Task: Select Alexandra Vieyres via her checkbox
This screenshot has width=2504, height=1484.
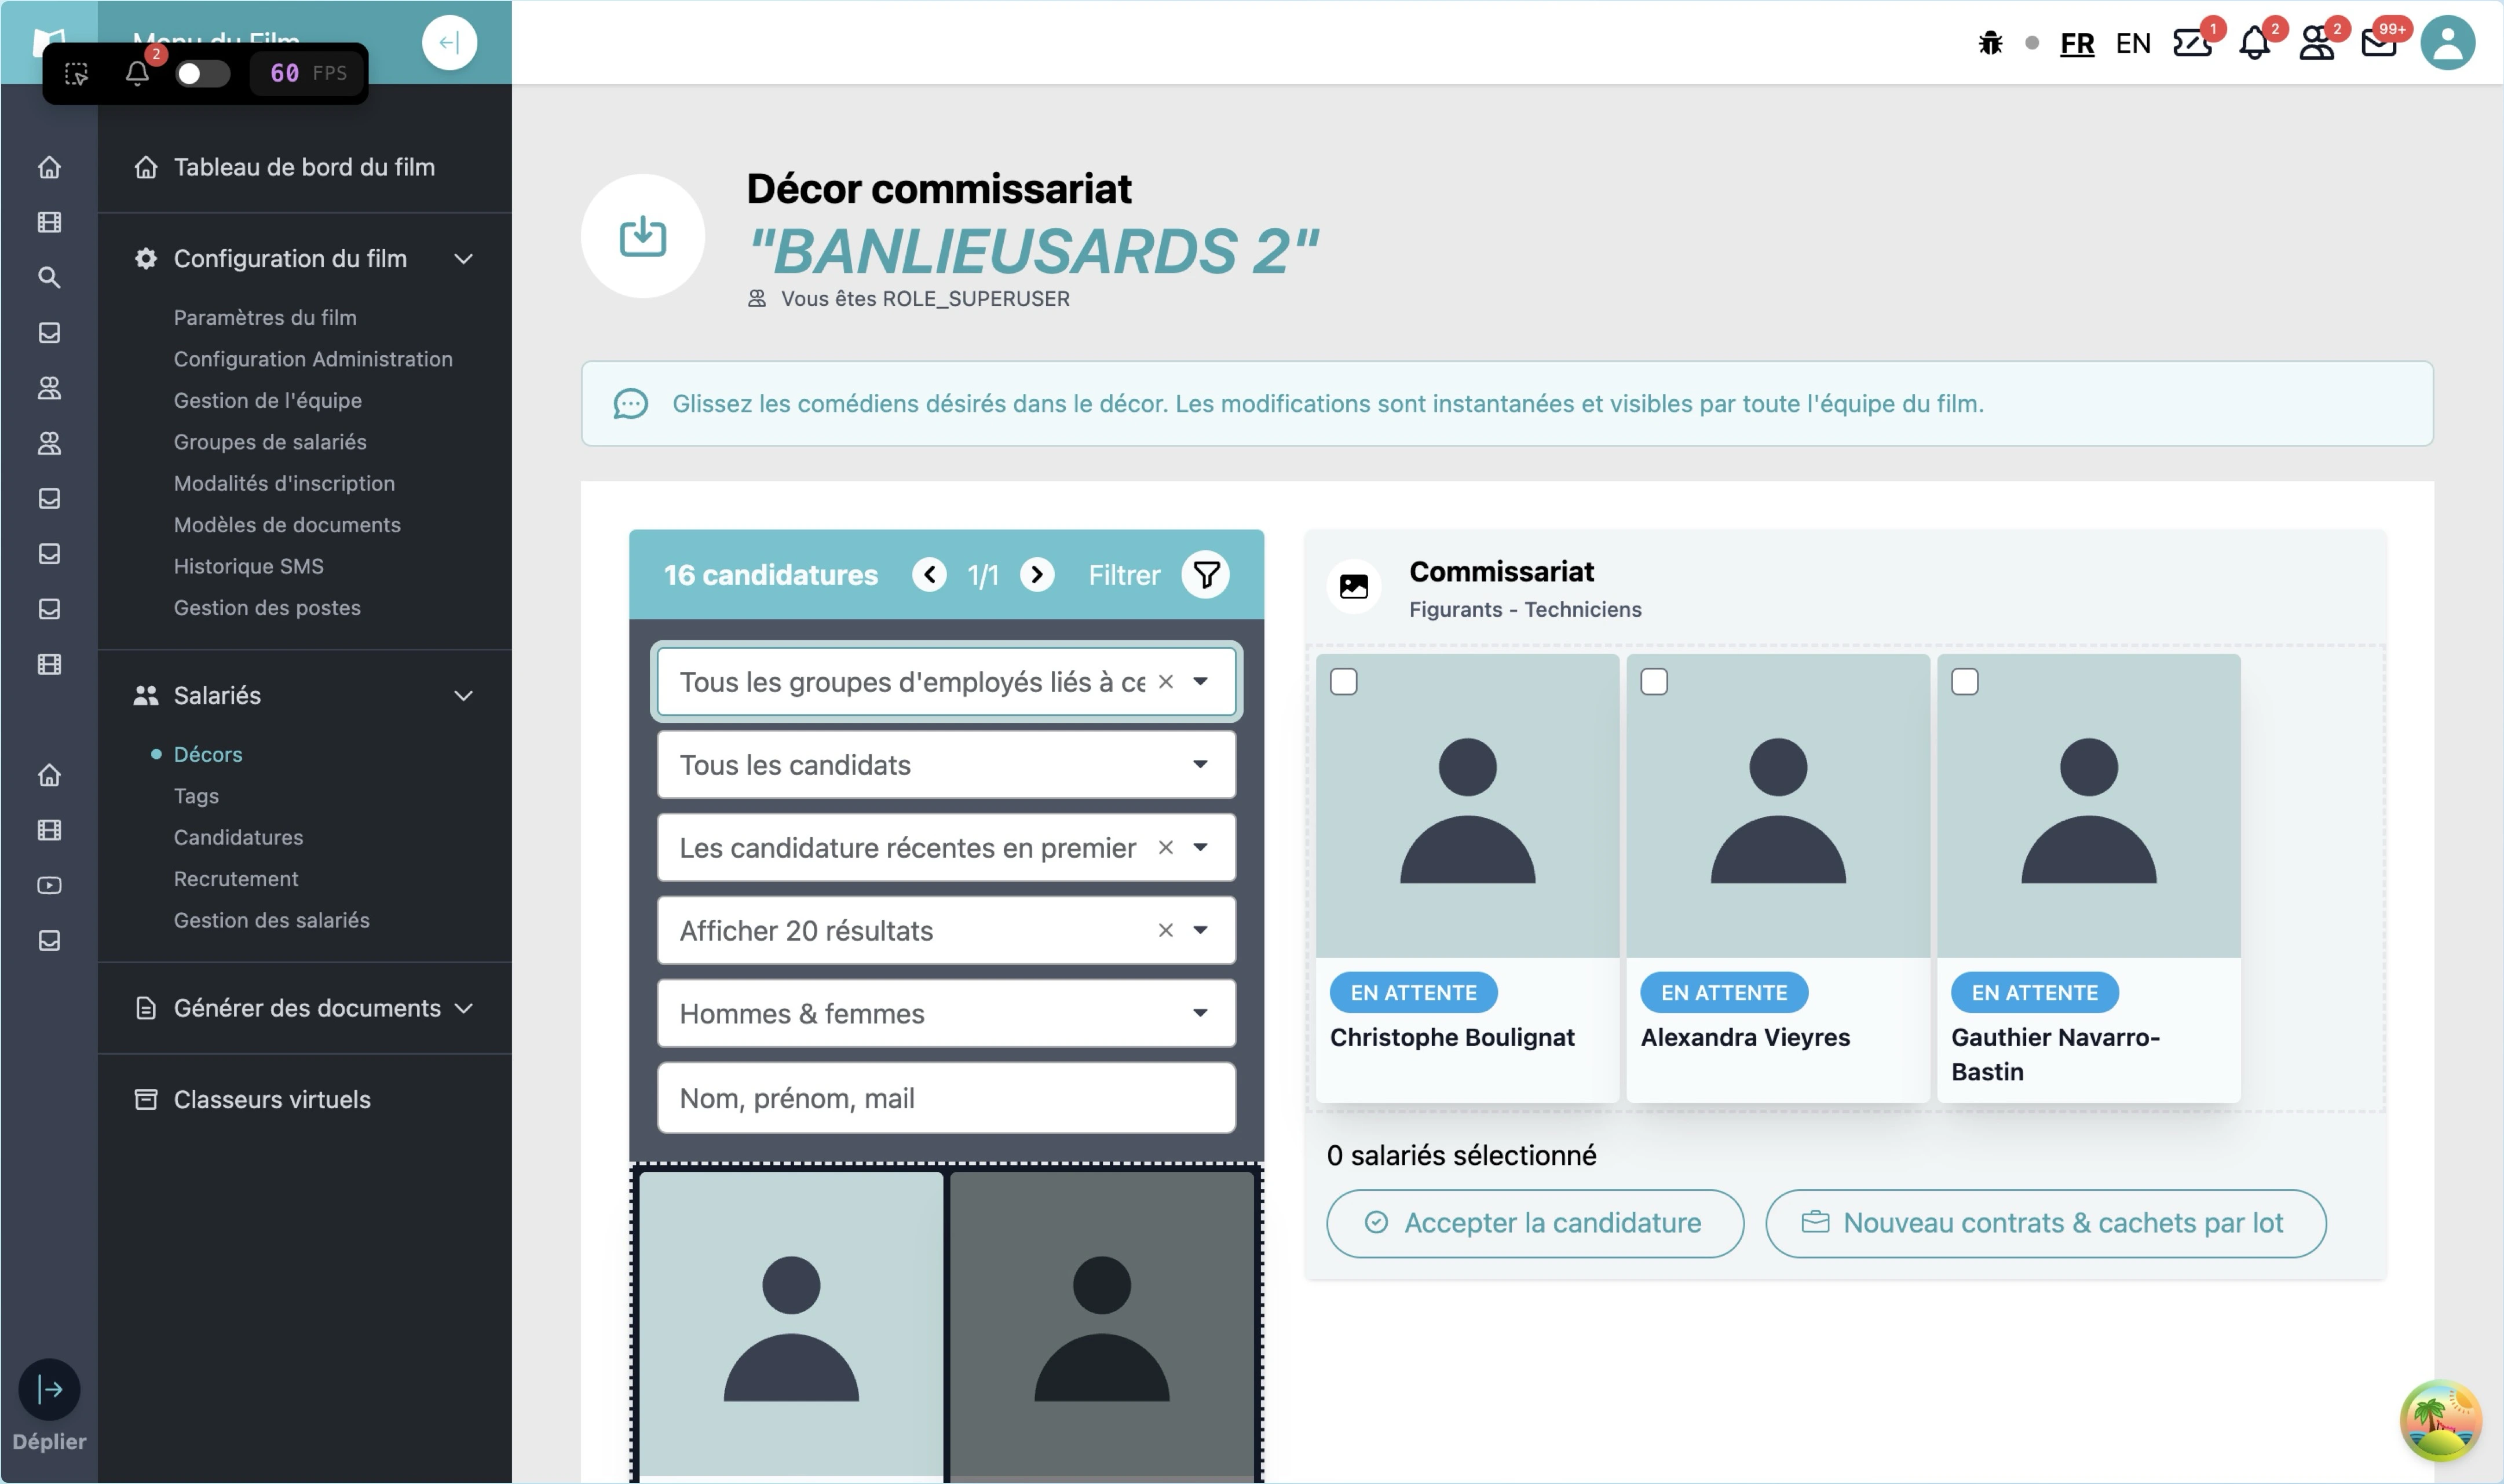Action: coord(1655,681)
